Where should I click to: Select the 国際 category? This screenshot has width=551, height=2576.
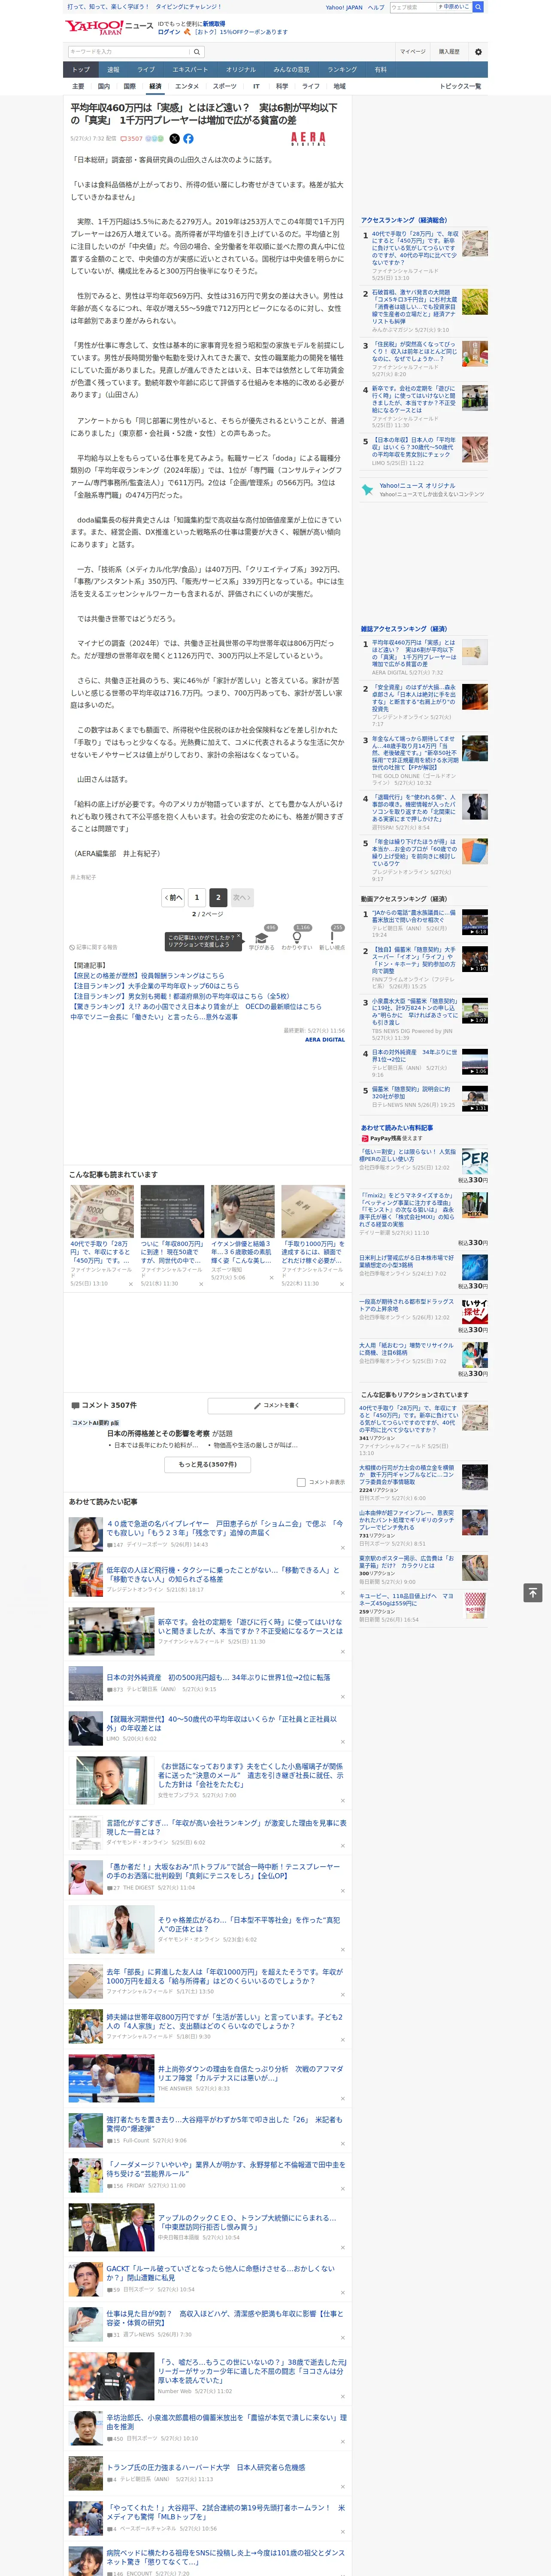(x=130, y=86)
